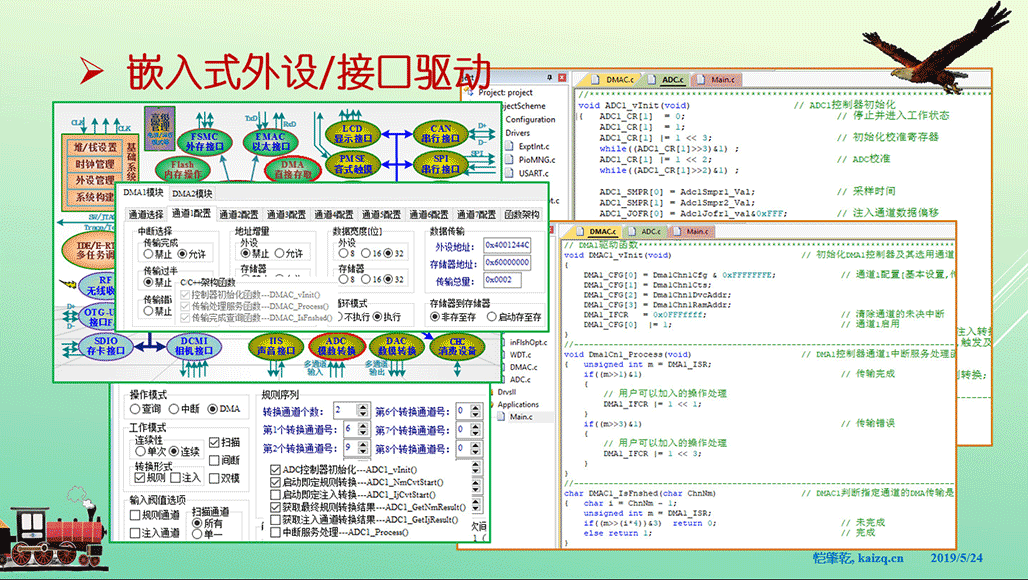Click the pin icon on project panel
Screen dimensions: 1028x580
click(x=549, y=77)
